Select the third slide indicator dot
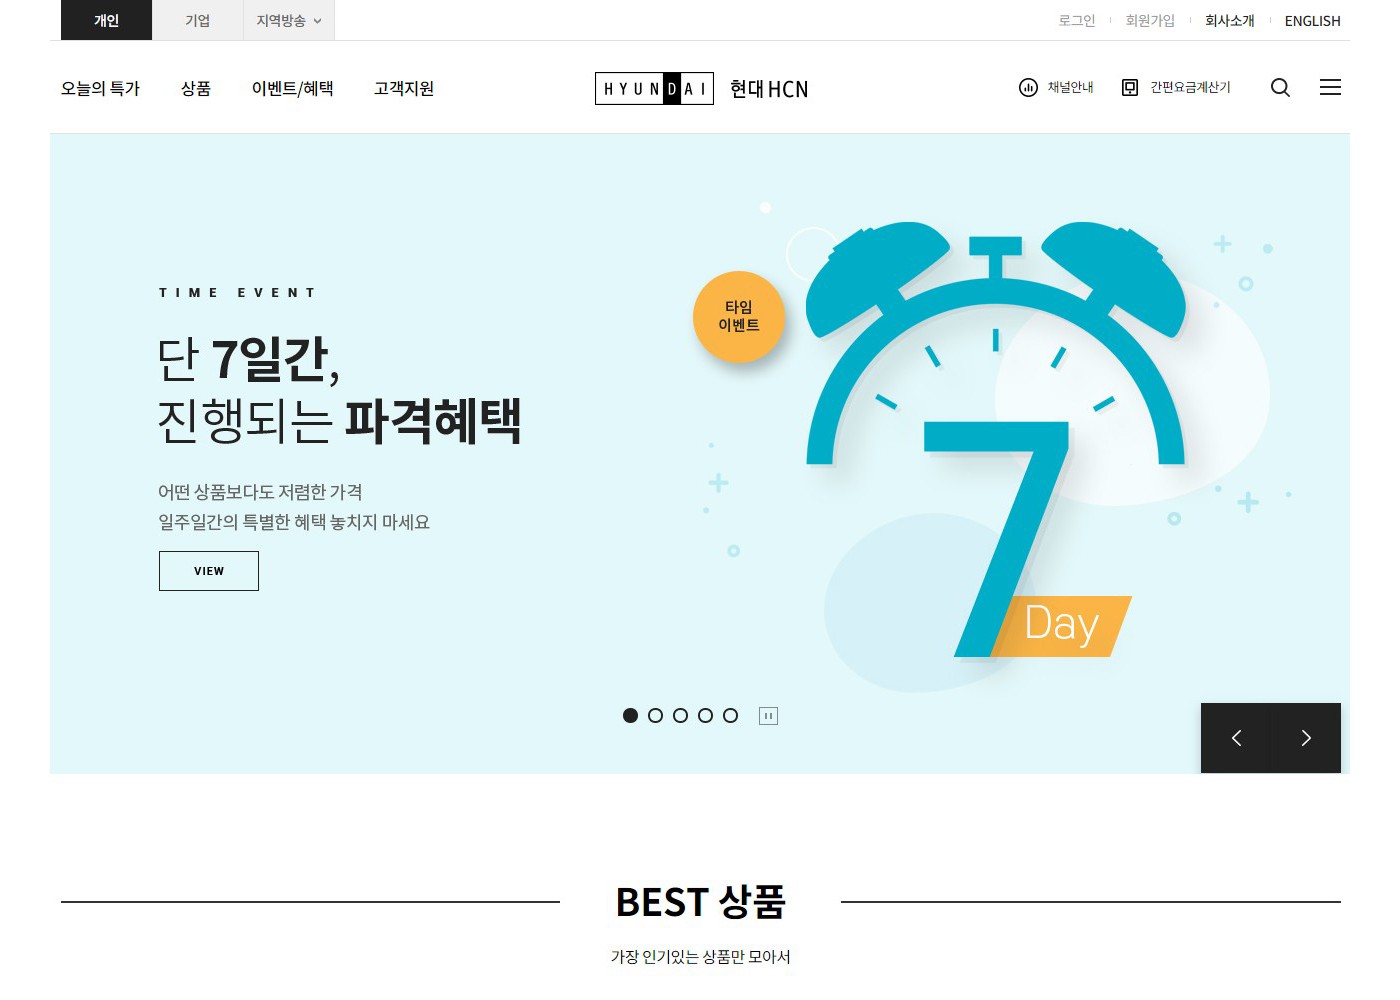The width and height of the screenshot is (1400, 1000). [x=681, y=716]
